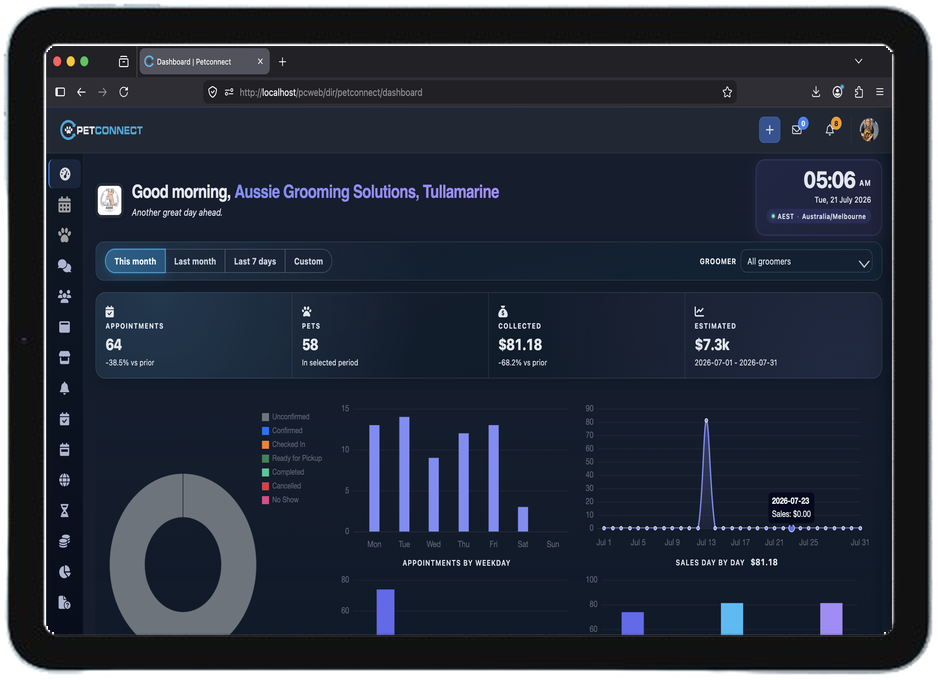Open the user profile avatar in header

(869, 129)
